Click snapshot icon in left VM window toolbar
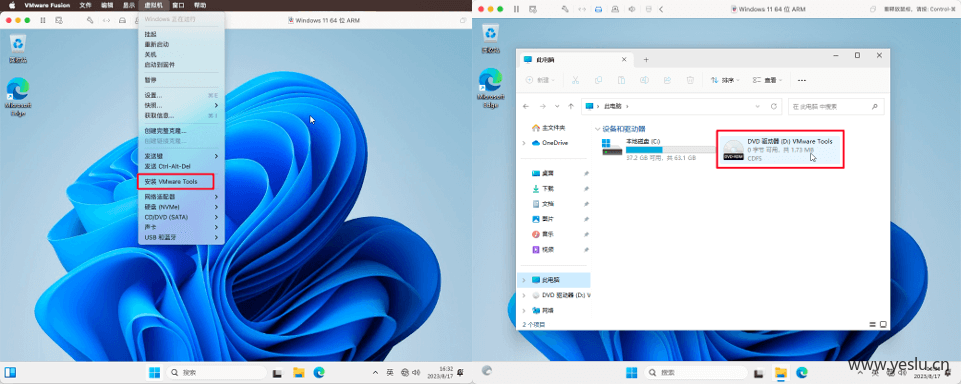Screen dimensions: 961x384 (x=59, y=20)
